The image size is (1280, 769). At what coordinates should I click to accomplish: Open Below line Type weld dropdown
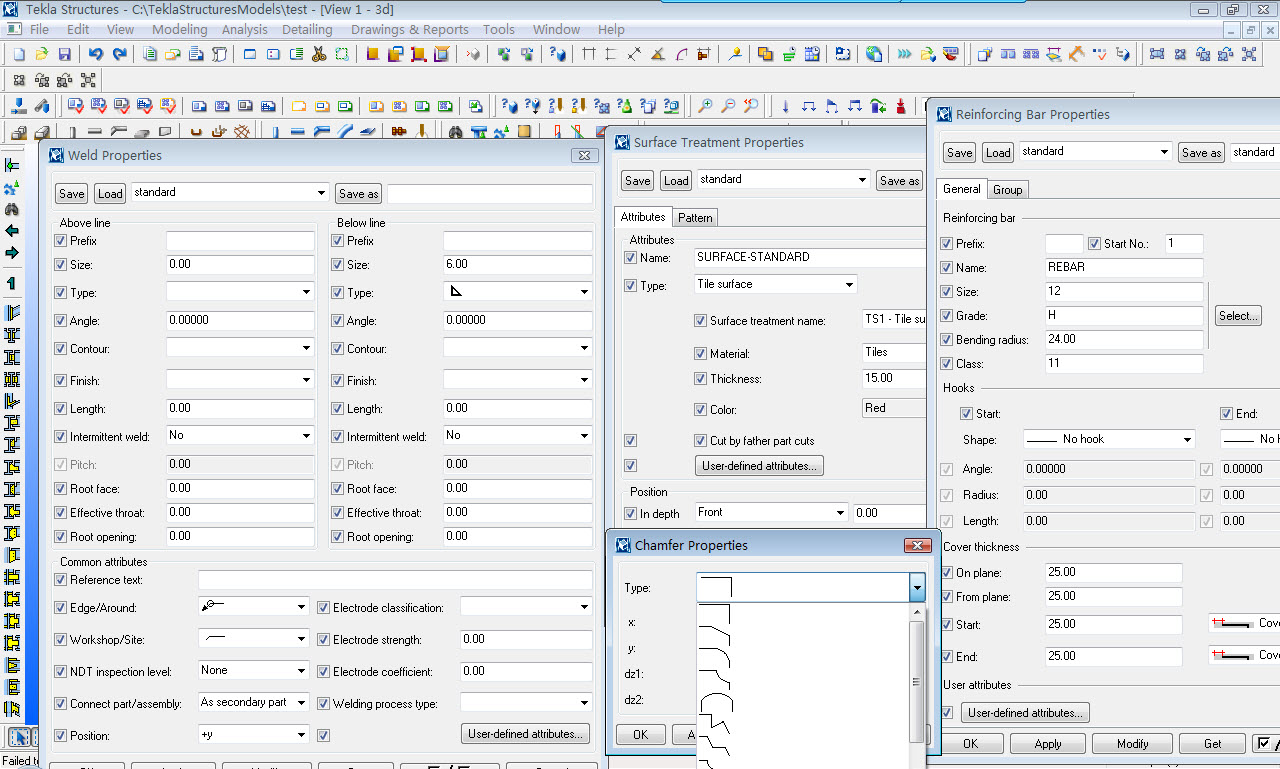(x=584, y=292)
